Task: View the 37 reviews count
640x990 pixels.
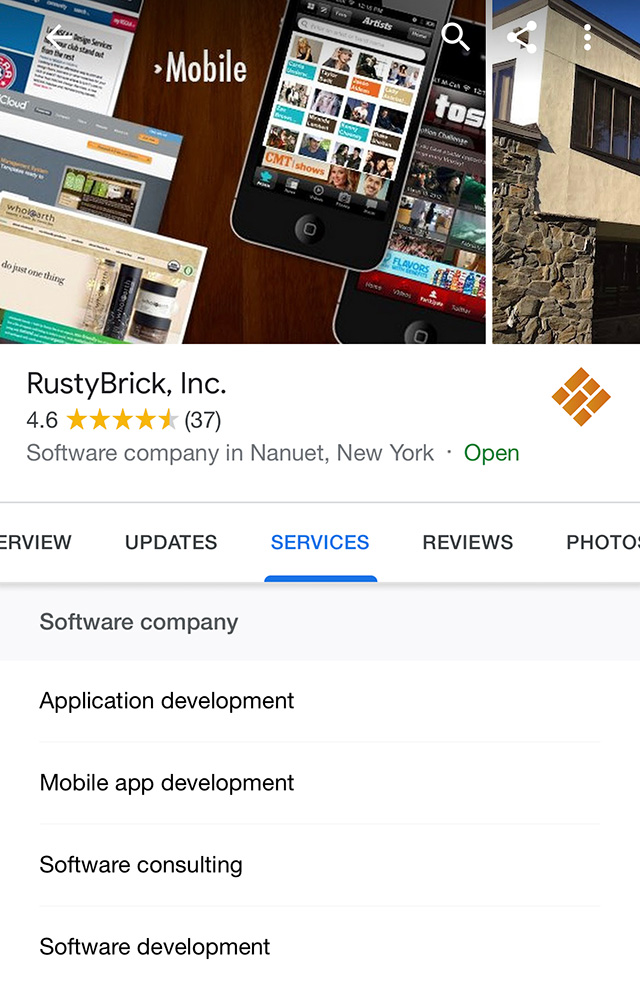Action: [203, 420]
